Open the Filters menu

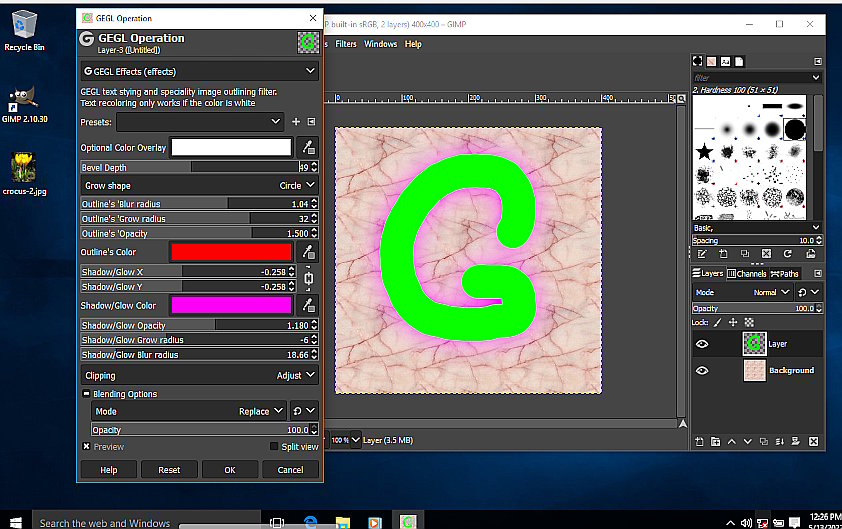click(346, 44)
